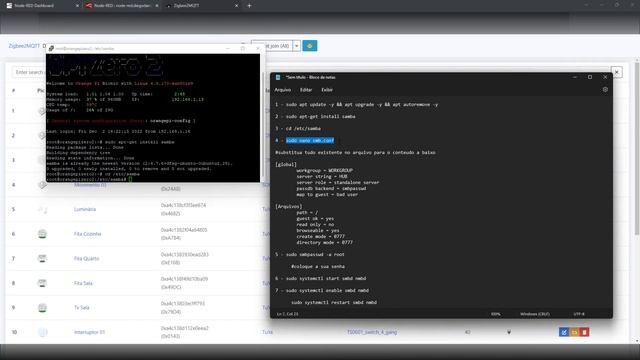Click the terminal command prompt line

(89, 179)
